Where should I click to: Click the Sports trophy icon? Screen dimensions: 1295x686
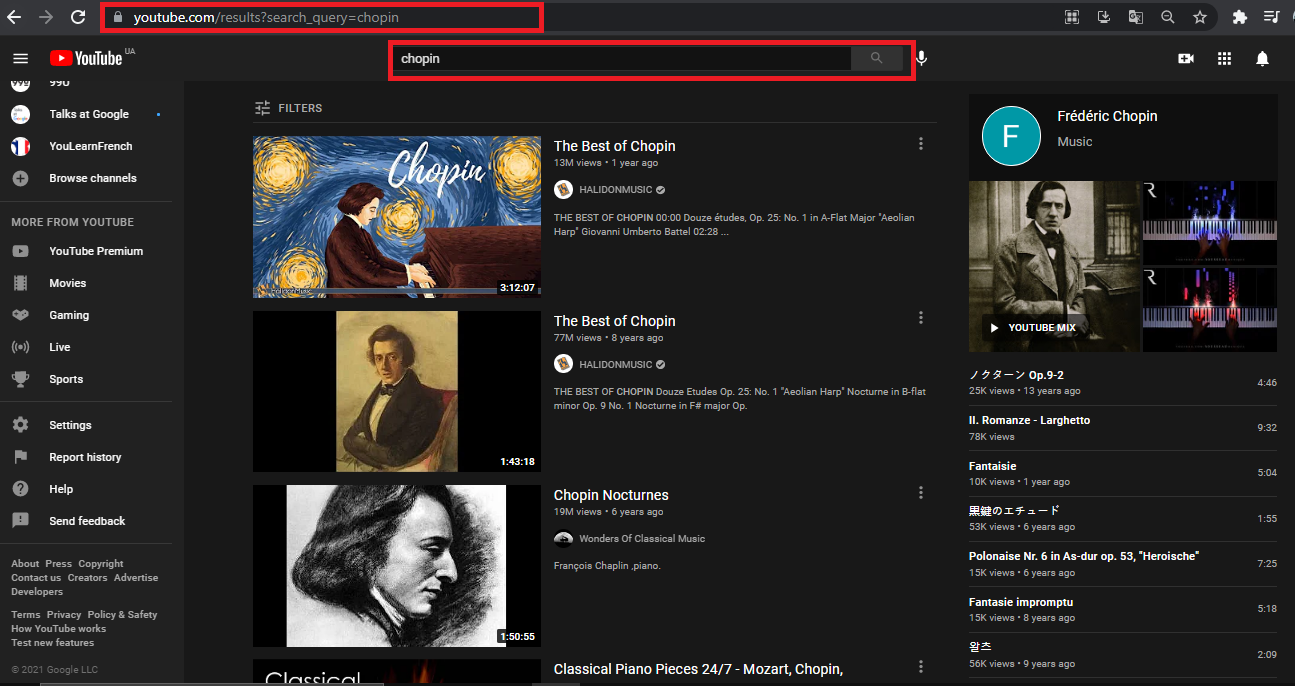coord(20,379)
